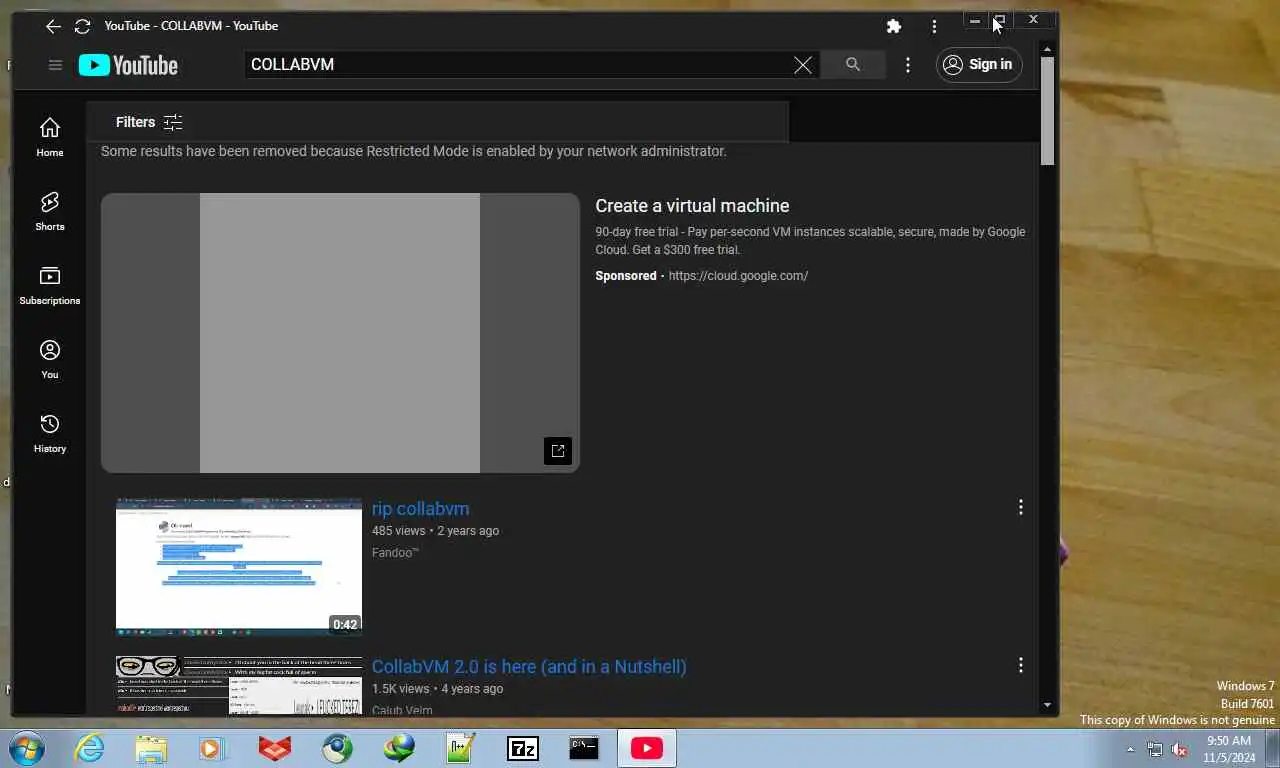Click '1.5K views • 4 years ago' text
The width and height of the screenshot is (1280, 768).
[x=437, y=689]
